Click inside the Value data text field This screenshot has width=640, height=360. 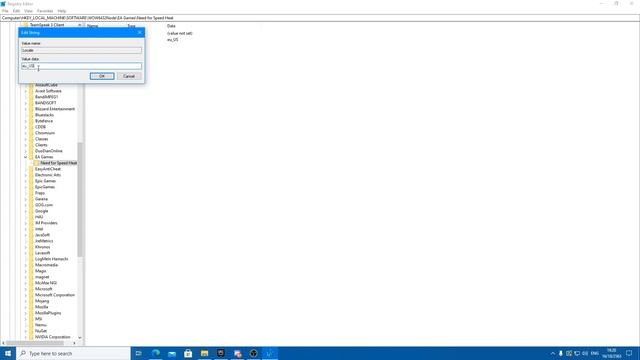82,66
